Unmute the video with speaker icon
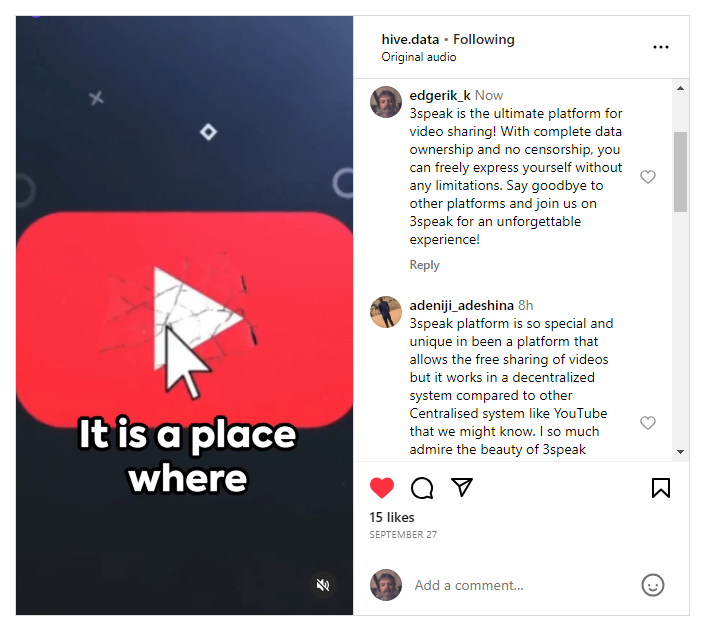712x638 pixels. click(x=323, y=585)
